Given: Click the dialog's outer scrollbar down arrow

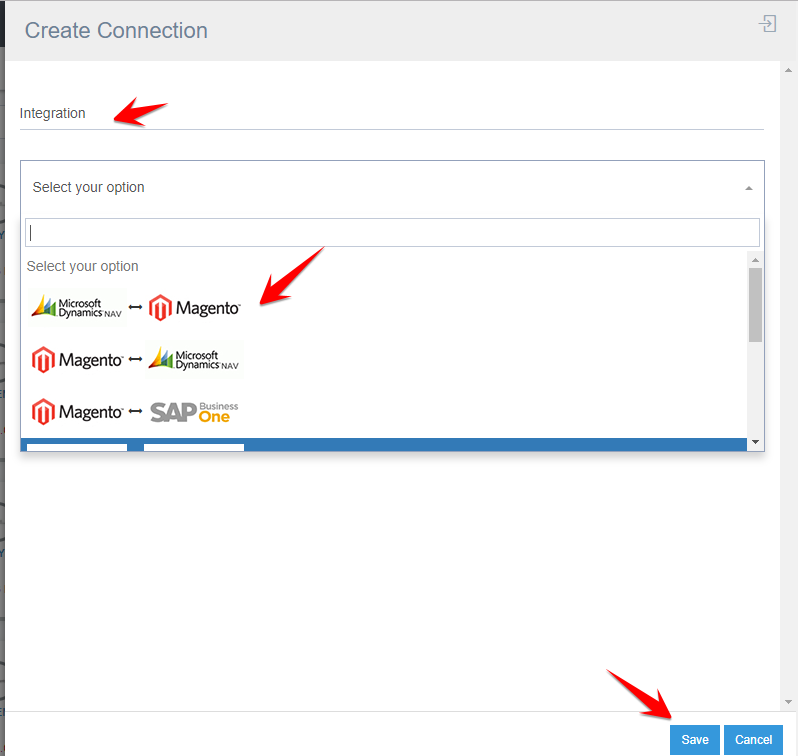Looking at the screenshot, I should pyautogui.click(x=788, y=702).
